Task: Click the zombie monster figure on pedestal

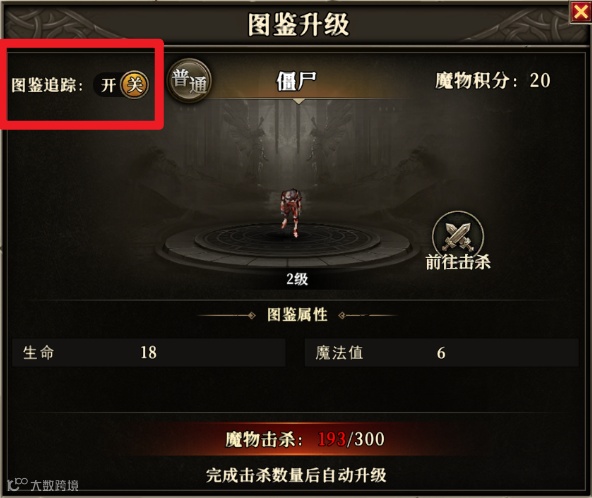Action: coord(291,213)
